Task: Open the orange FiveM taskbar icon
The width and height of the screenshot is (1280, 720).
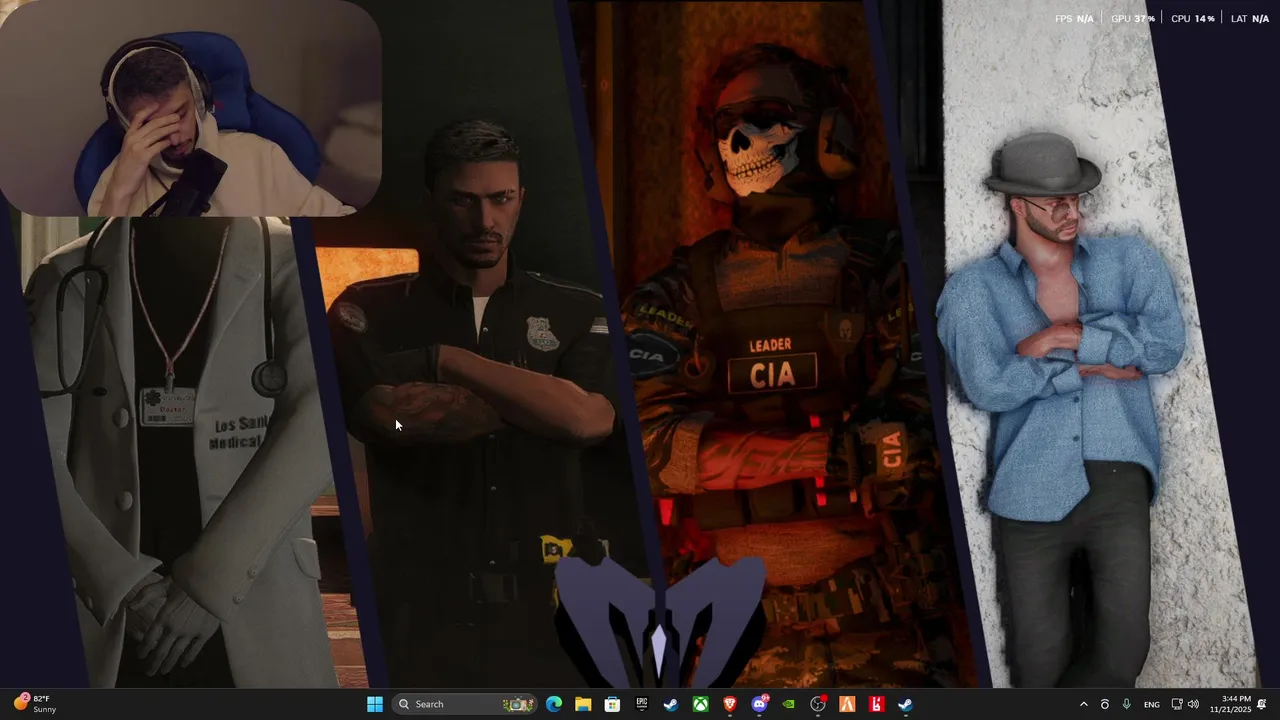Action: 847,704
